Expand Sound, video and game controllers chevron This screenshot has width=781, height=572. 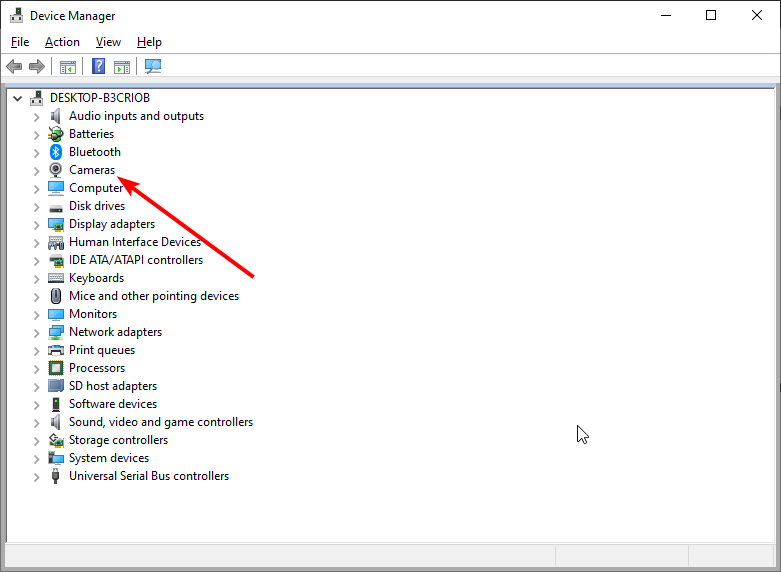click(36, 423)
